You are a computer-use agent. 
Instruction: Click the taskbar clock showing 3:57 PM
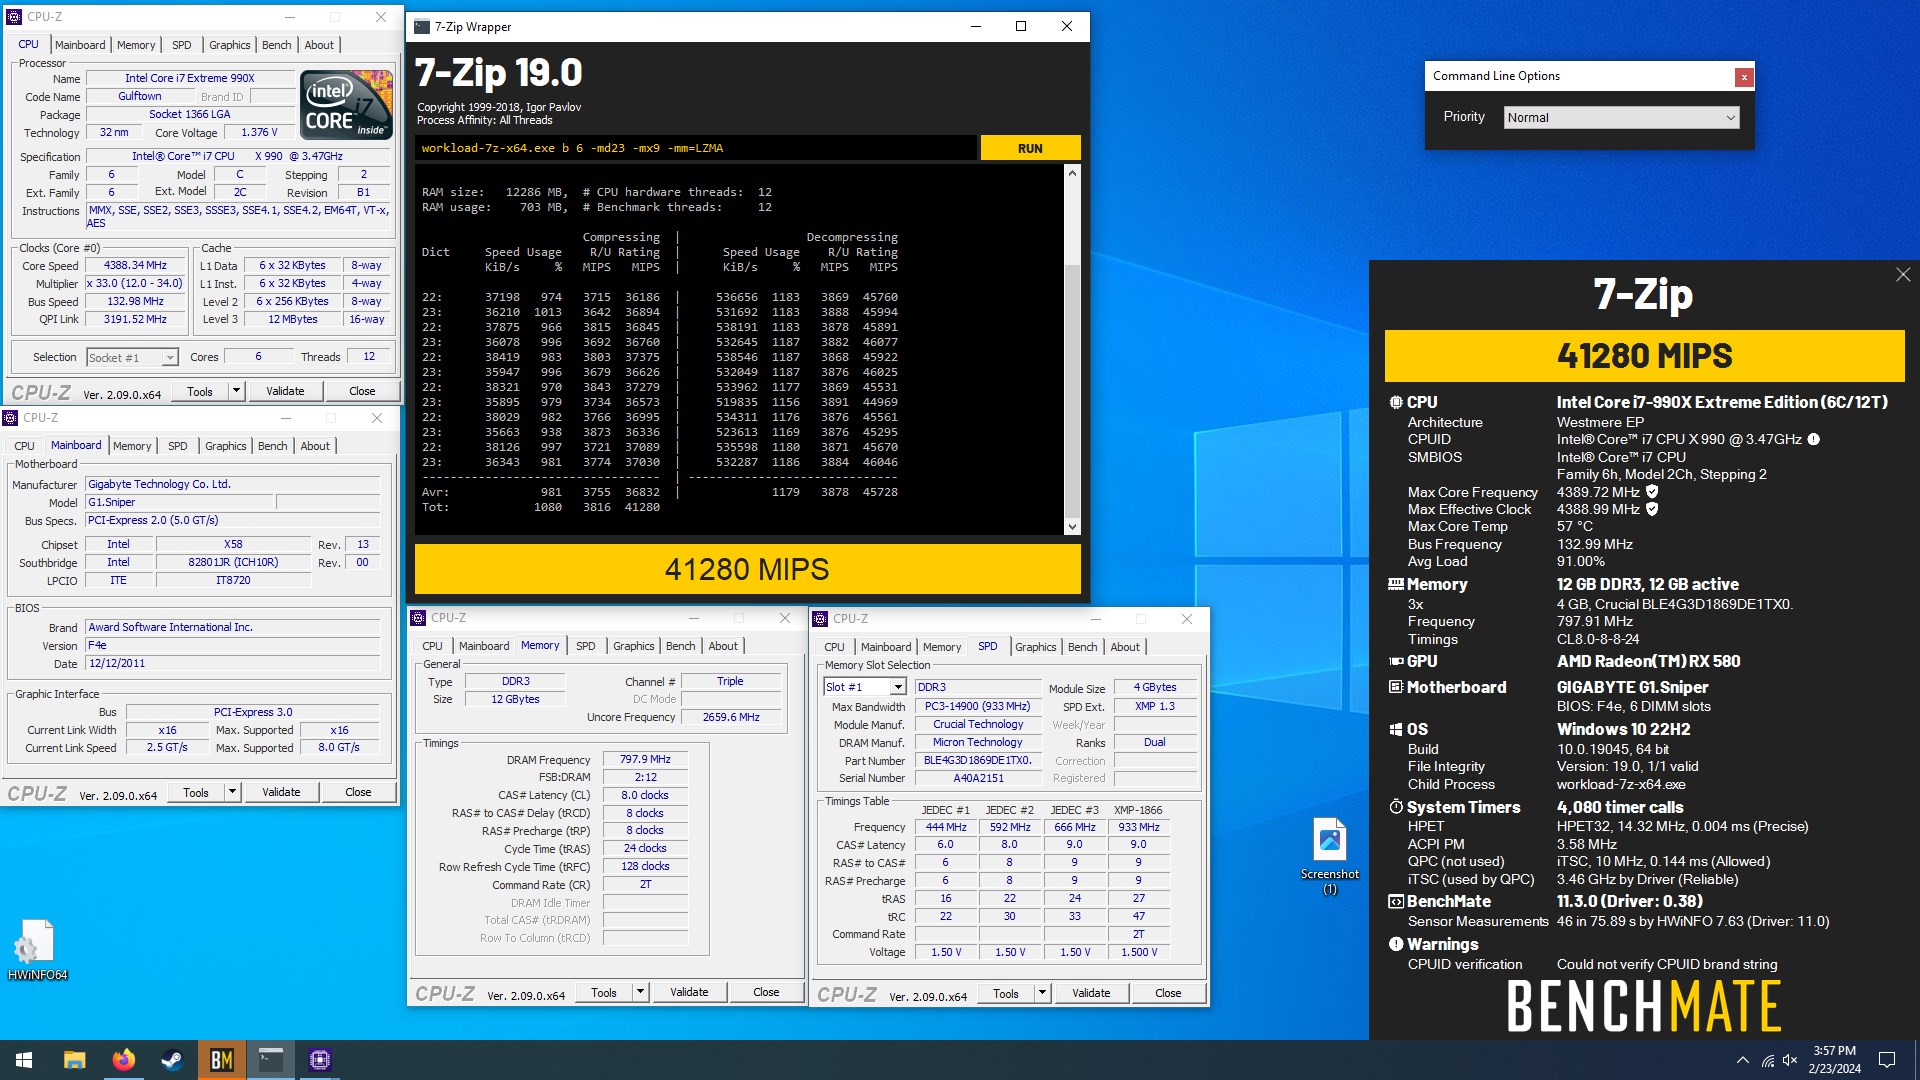tap(1834, 1060)
